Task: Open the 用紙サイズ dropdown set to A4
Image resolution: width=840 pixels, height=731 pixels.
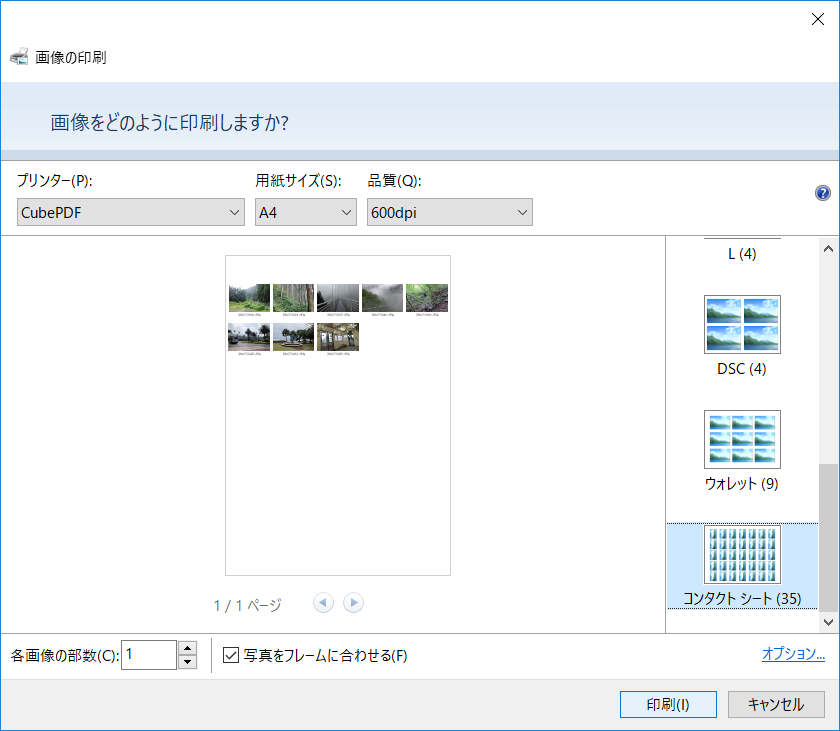Action: click(305, 212)
